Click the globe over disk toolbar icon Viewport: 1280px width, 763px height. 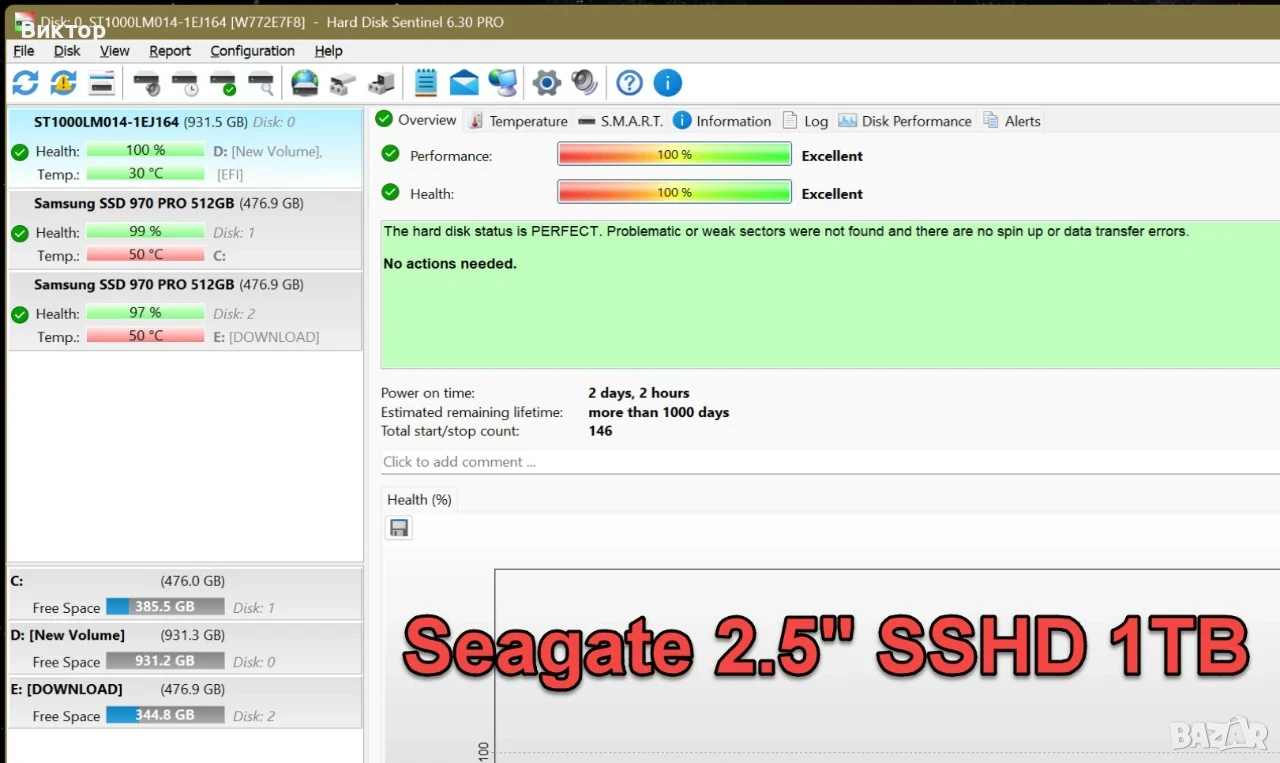(305, 83)
